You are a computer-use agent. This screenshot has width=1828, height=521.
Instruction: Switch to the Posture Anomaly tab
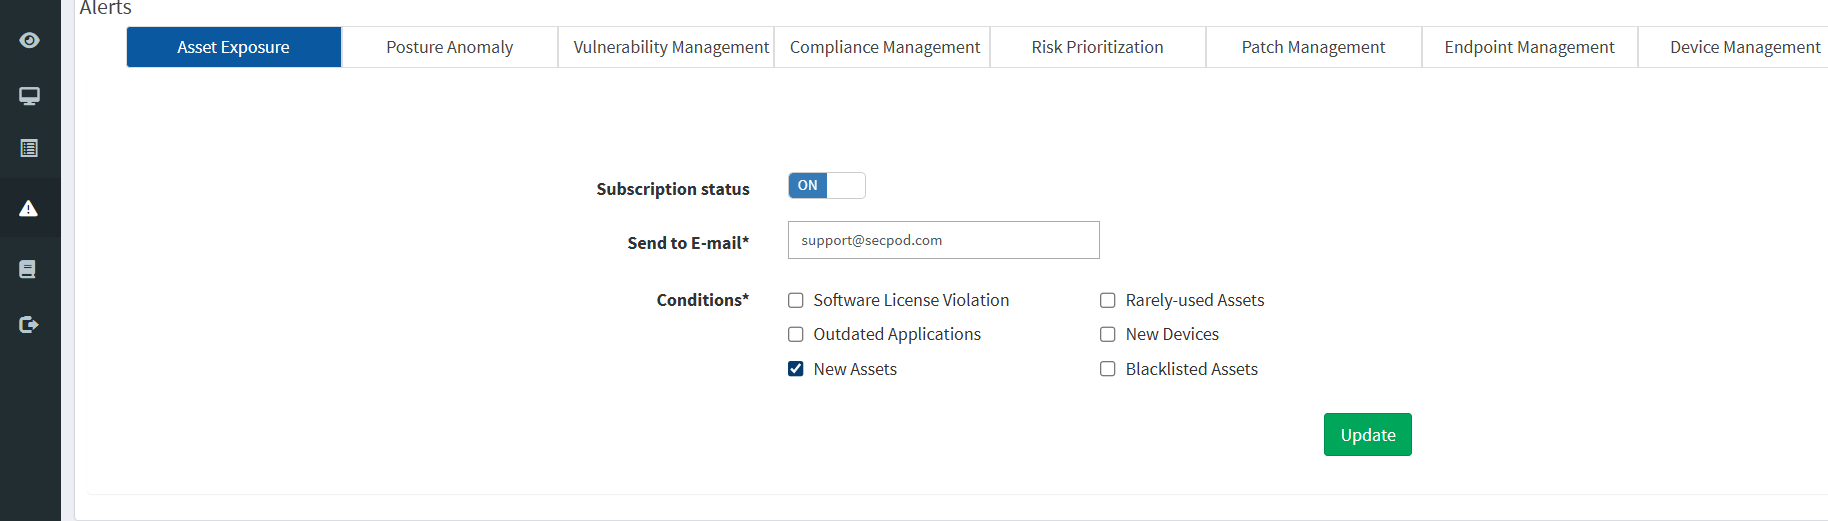(x=449, y=47)
